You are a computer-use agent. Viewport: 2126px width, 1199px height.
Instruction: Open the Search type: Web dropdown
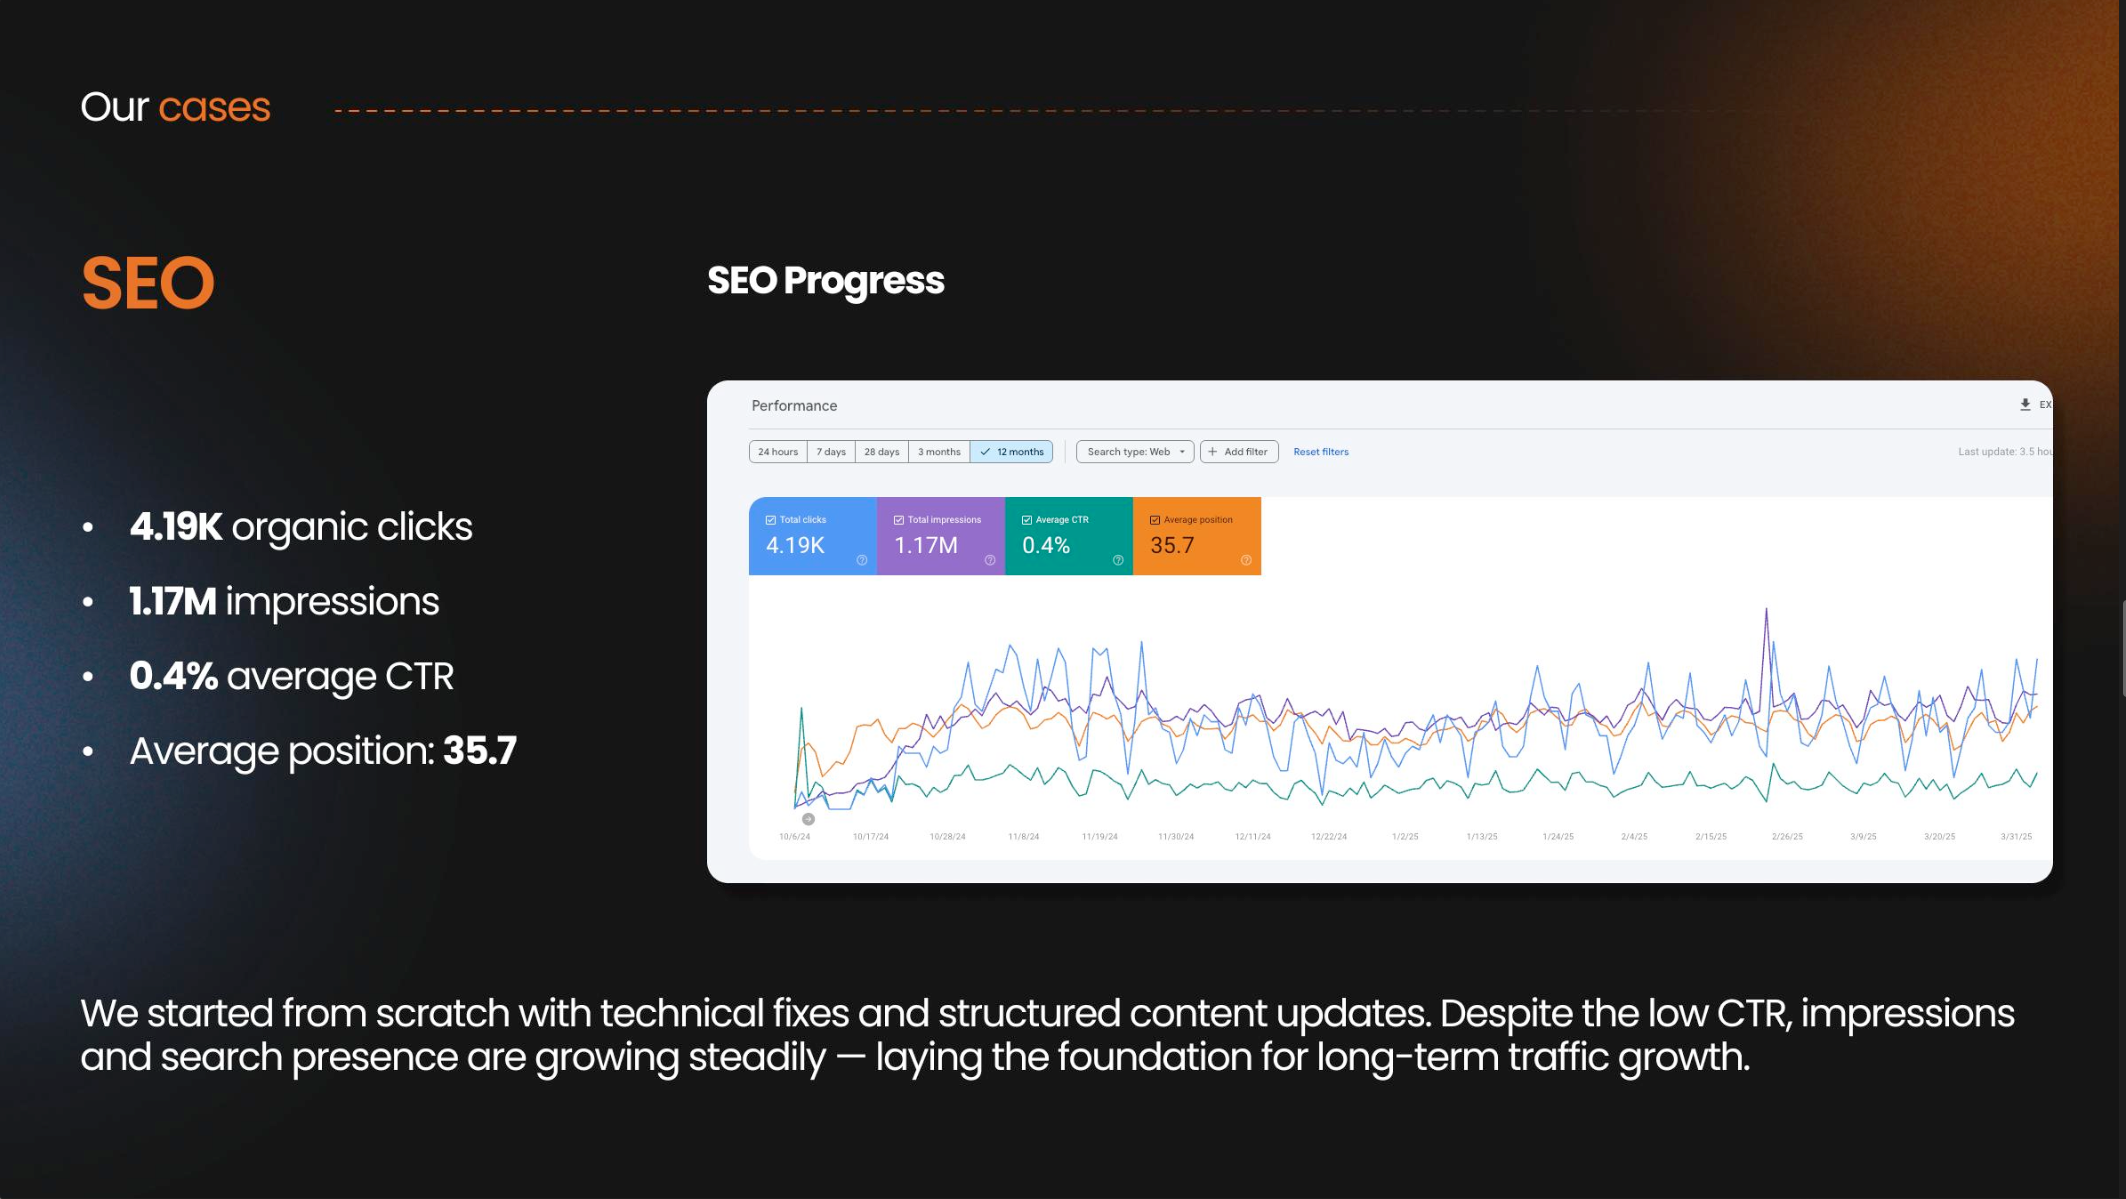coord(1134,452)
